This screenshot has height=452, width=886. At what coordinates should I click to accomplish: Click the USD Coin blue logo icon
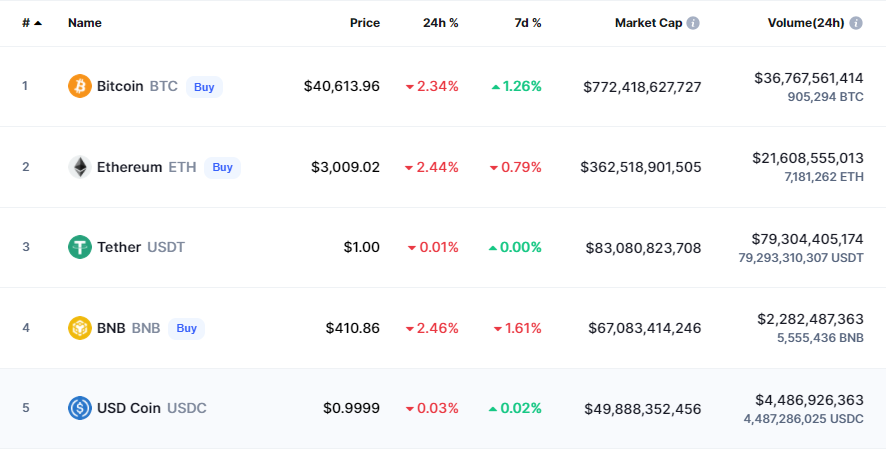click(x=80, y=408)
